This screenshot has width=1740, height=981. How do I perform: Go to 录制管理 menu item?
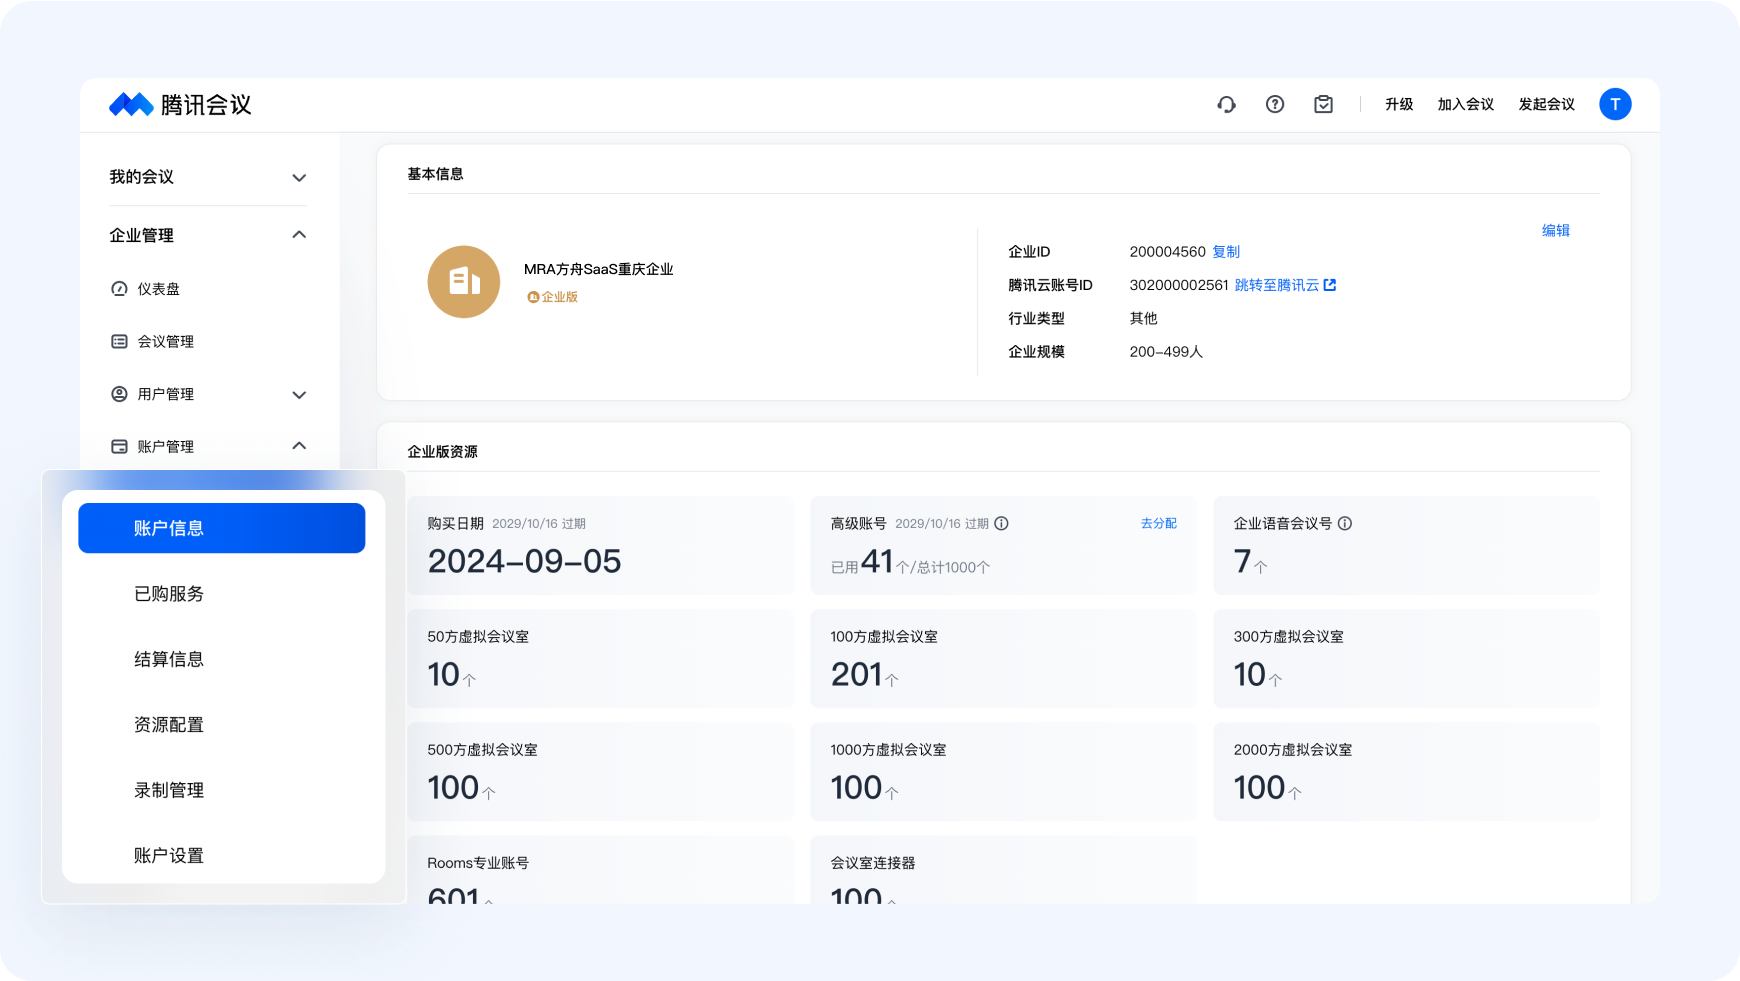click(169, 790)
